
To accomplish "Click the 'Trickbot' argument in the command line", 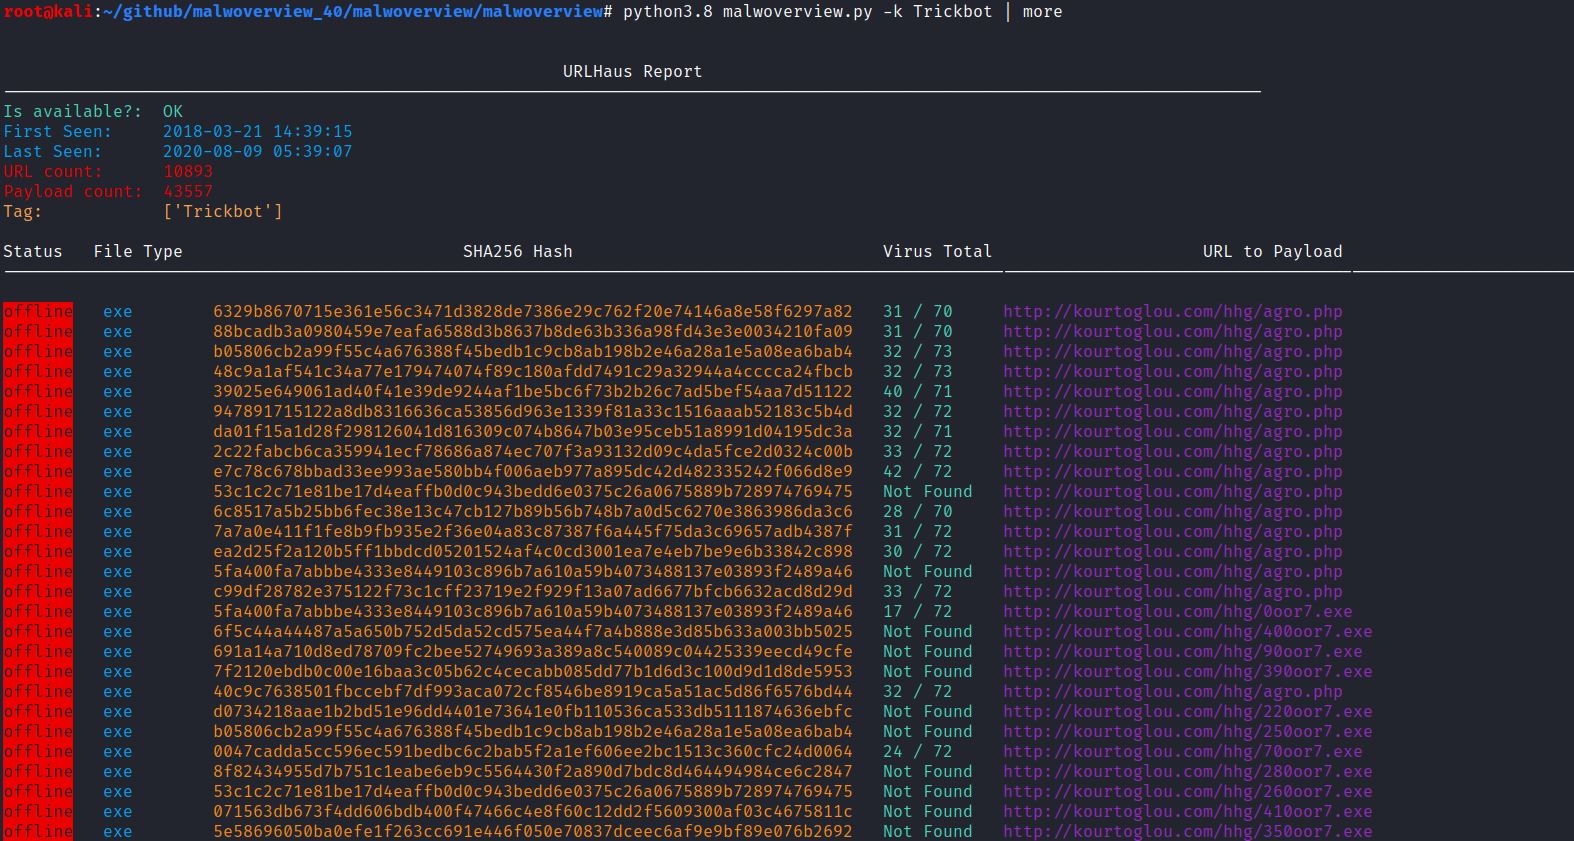I will point(952,12).
